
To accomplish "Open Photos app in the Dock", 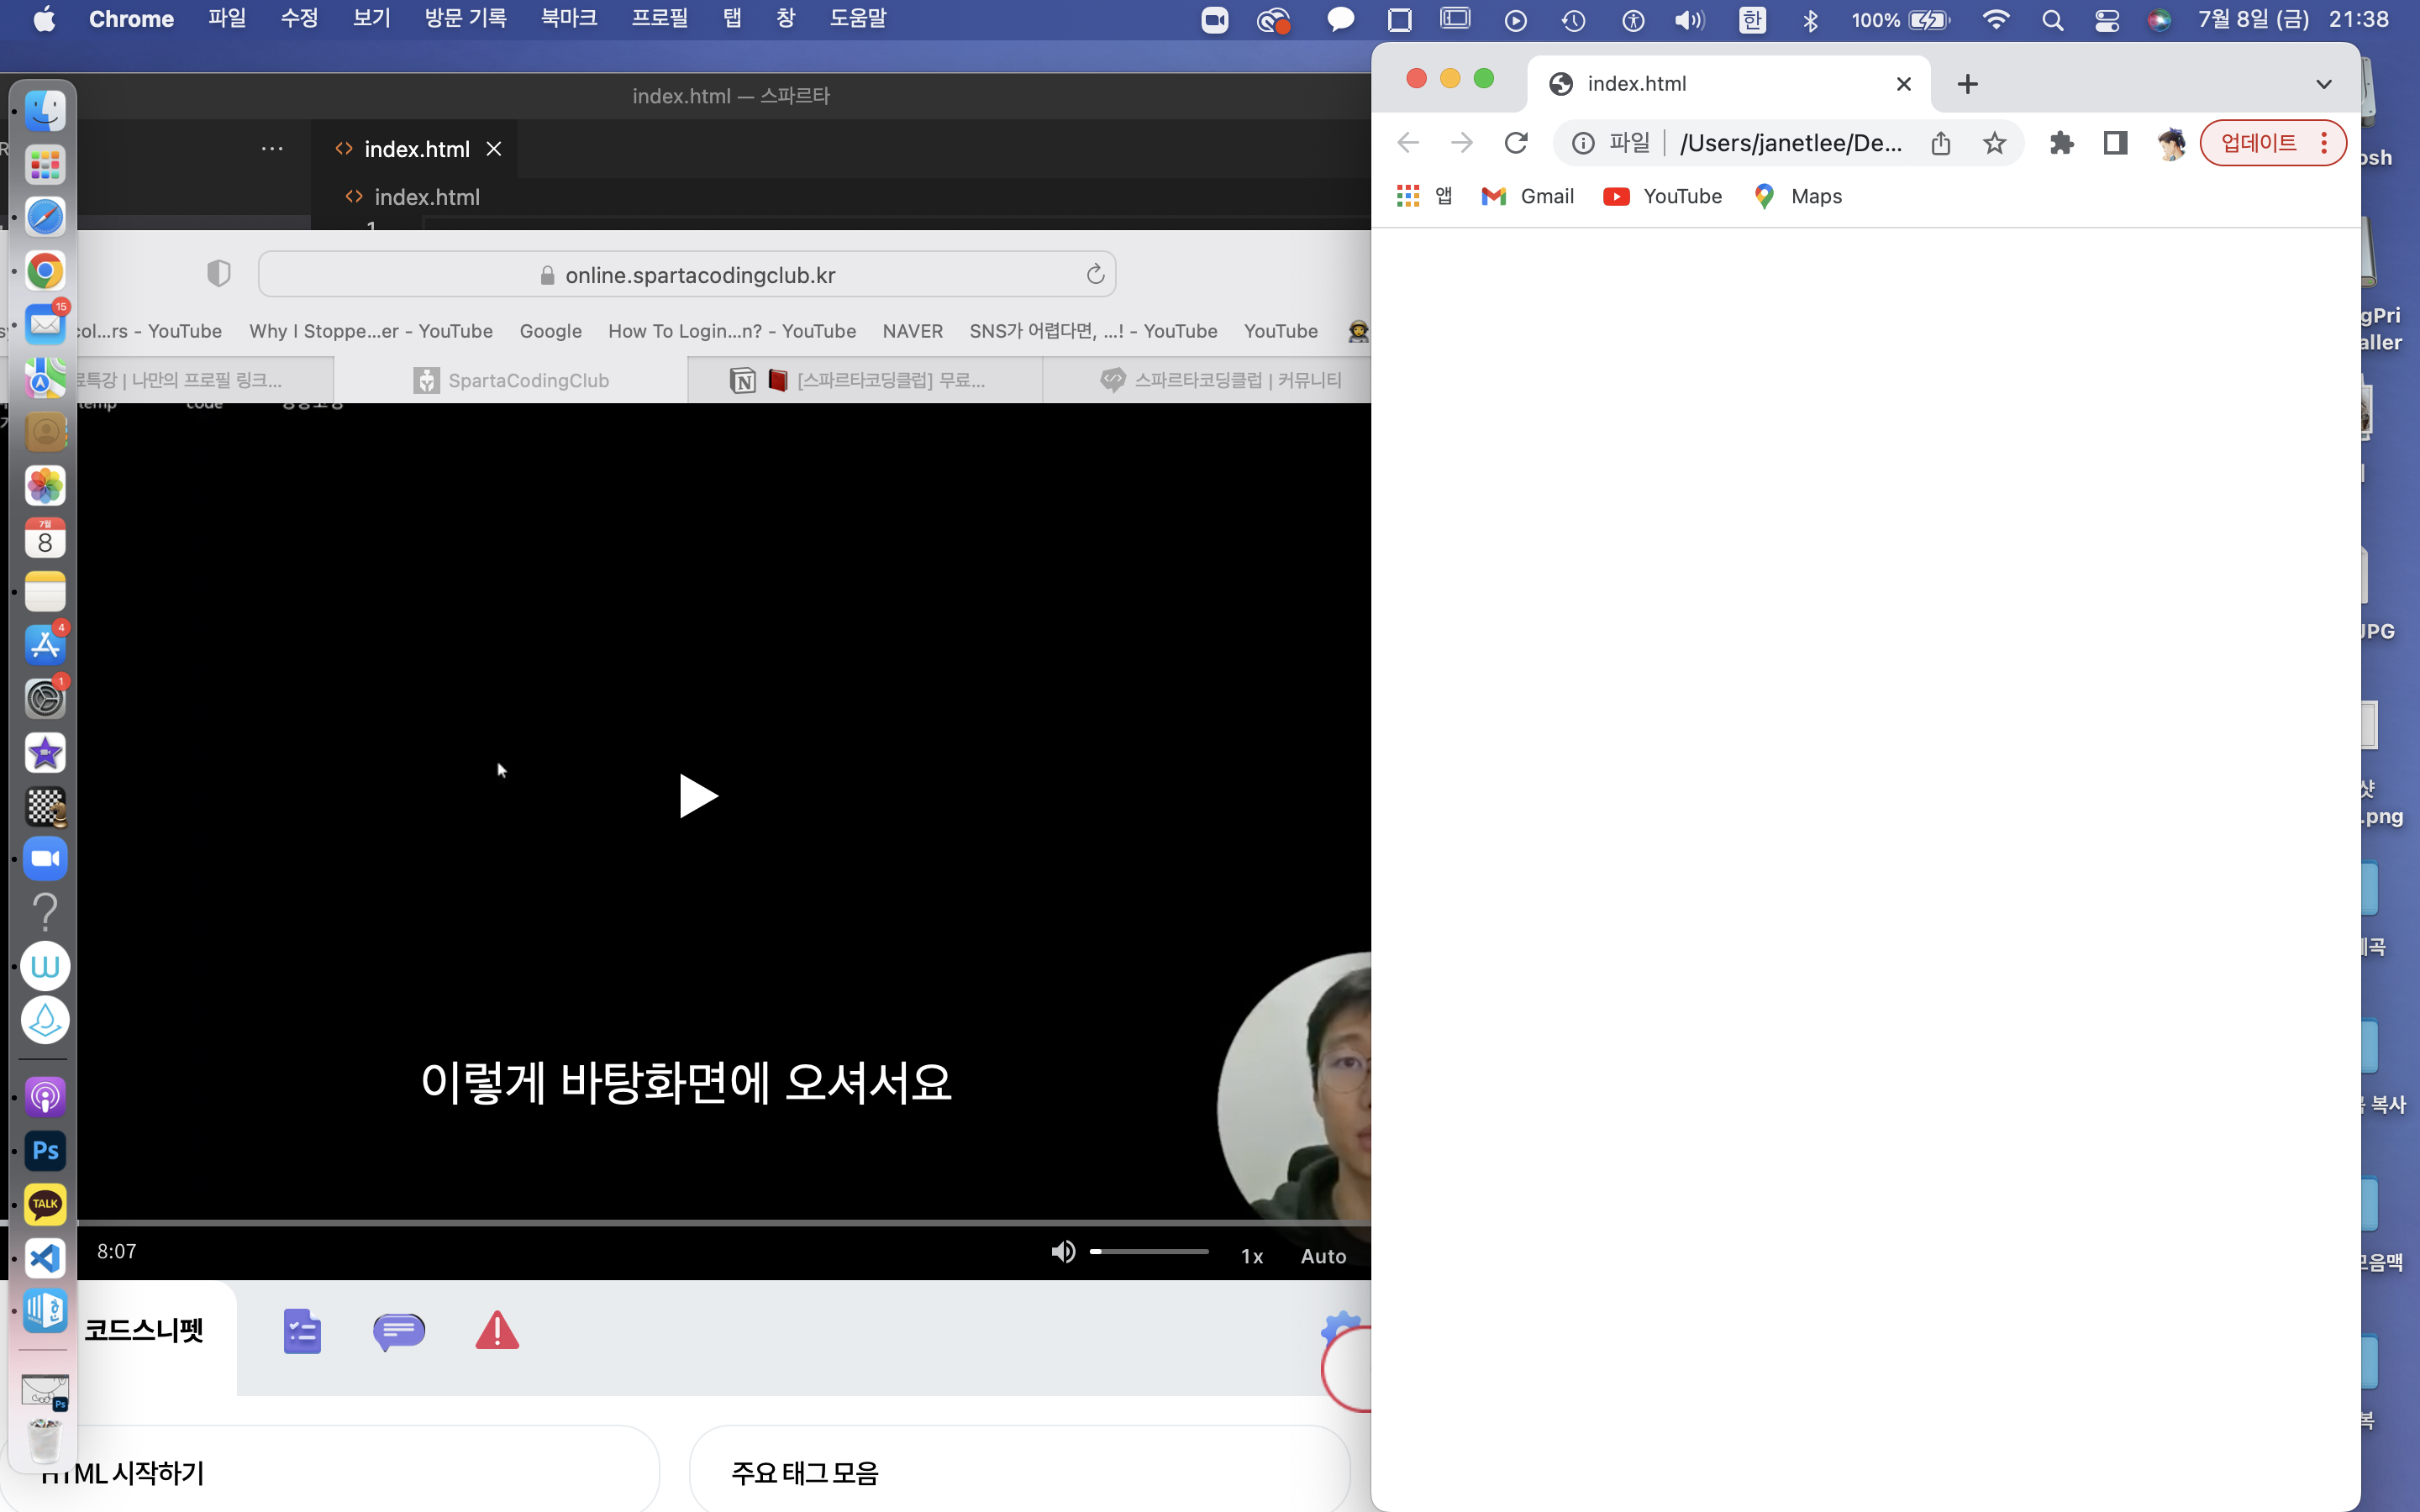I will [45, 485].
